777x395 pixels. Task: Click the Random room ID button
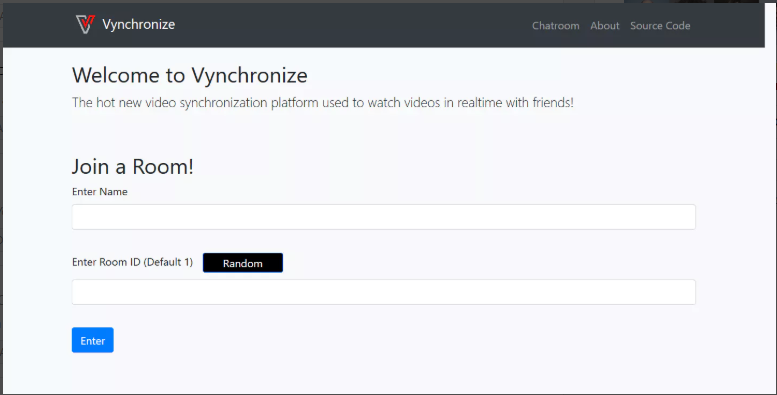243,263
